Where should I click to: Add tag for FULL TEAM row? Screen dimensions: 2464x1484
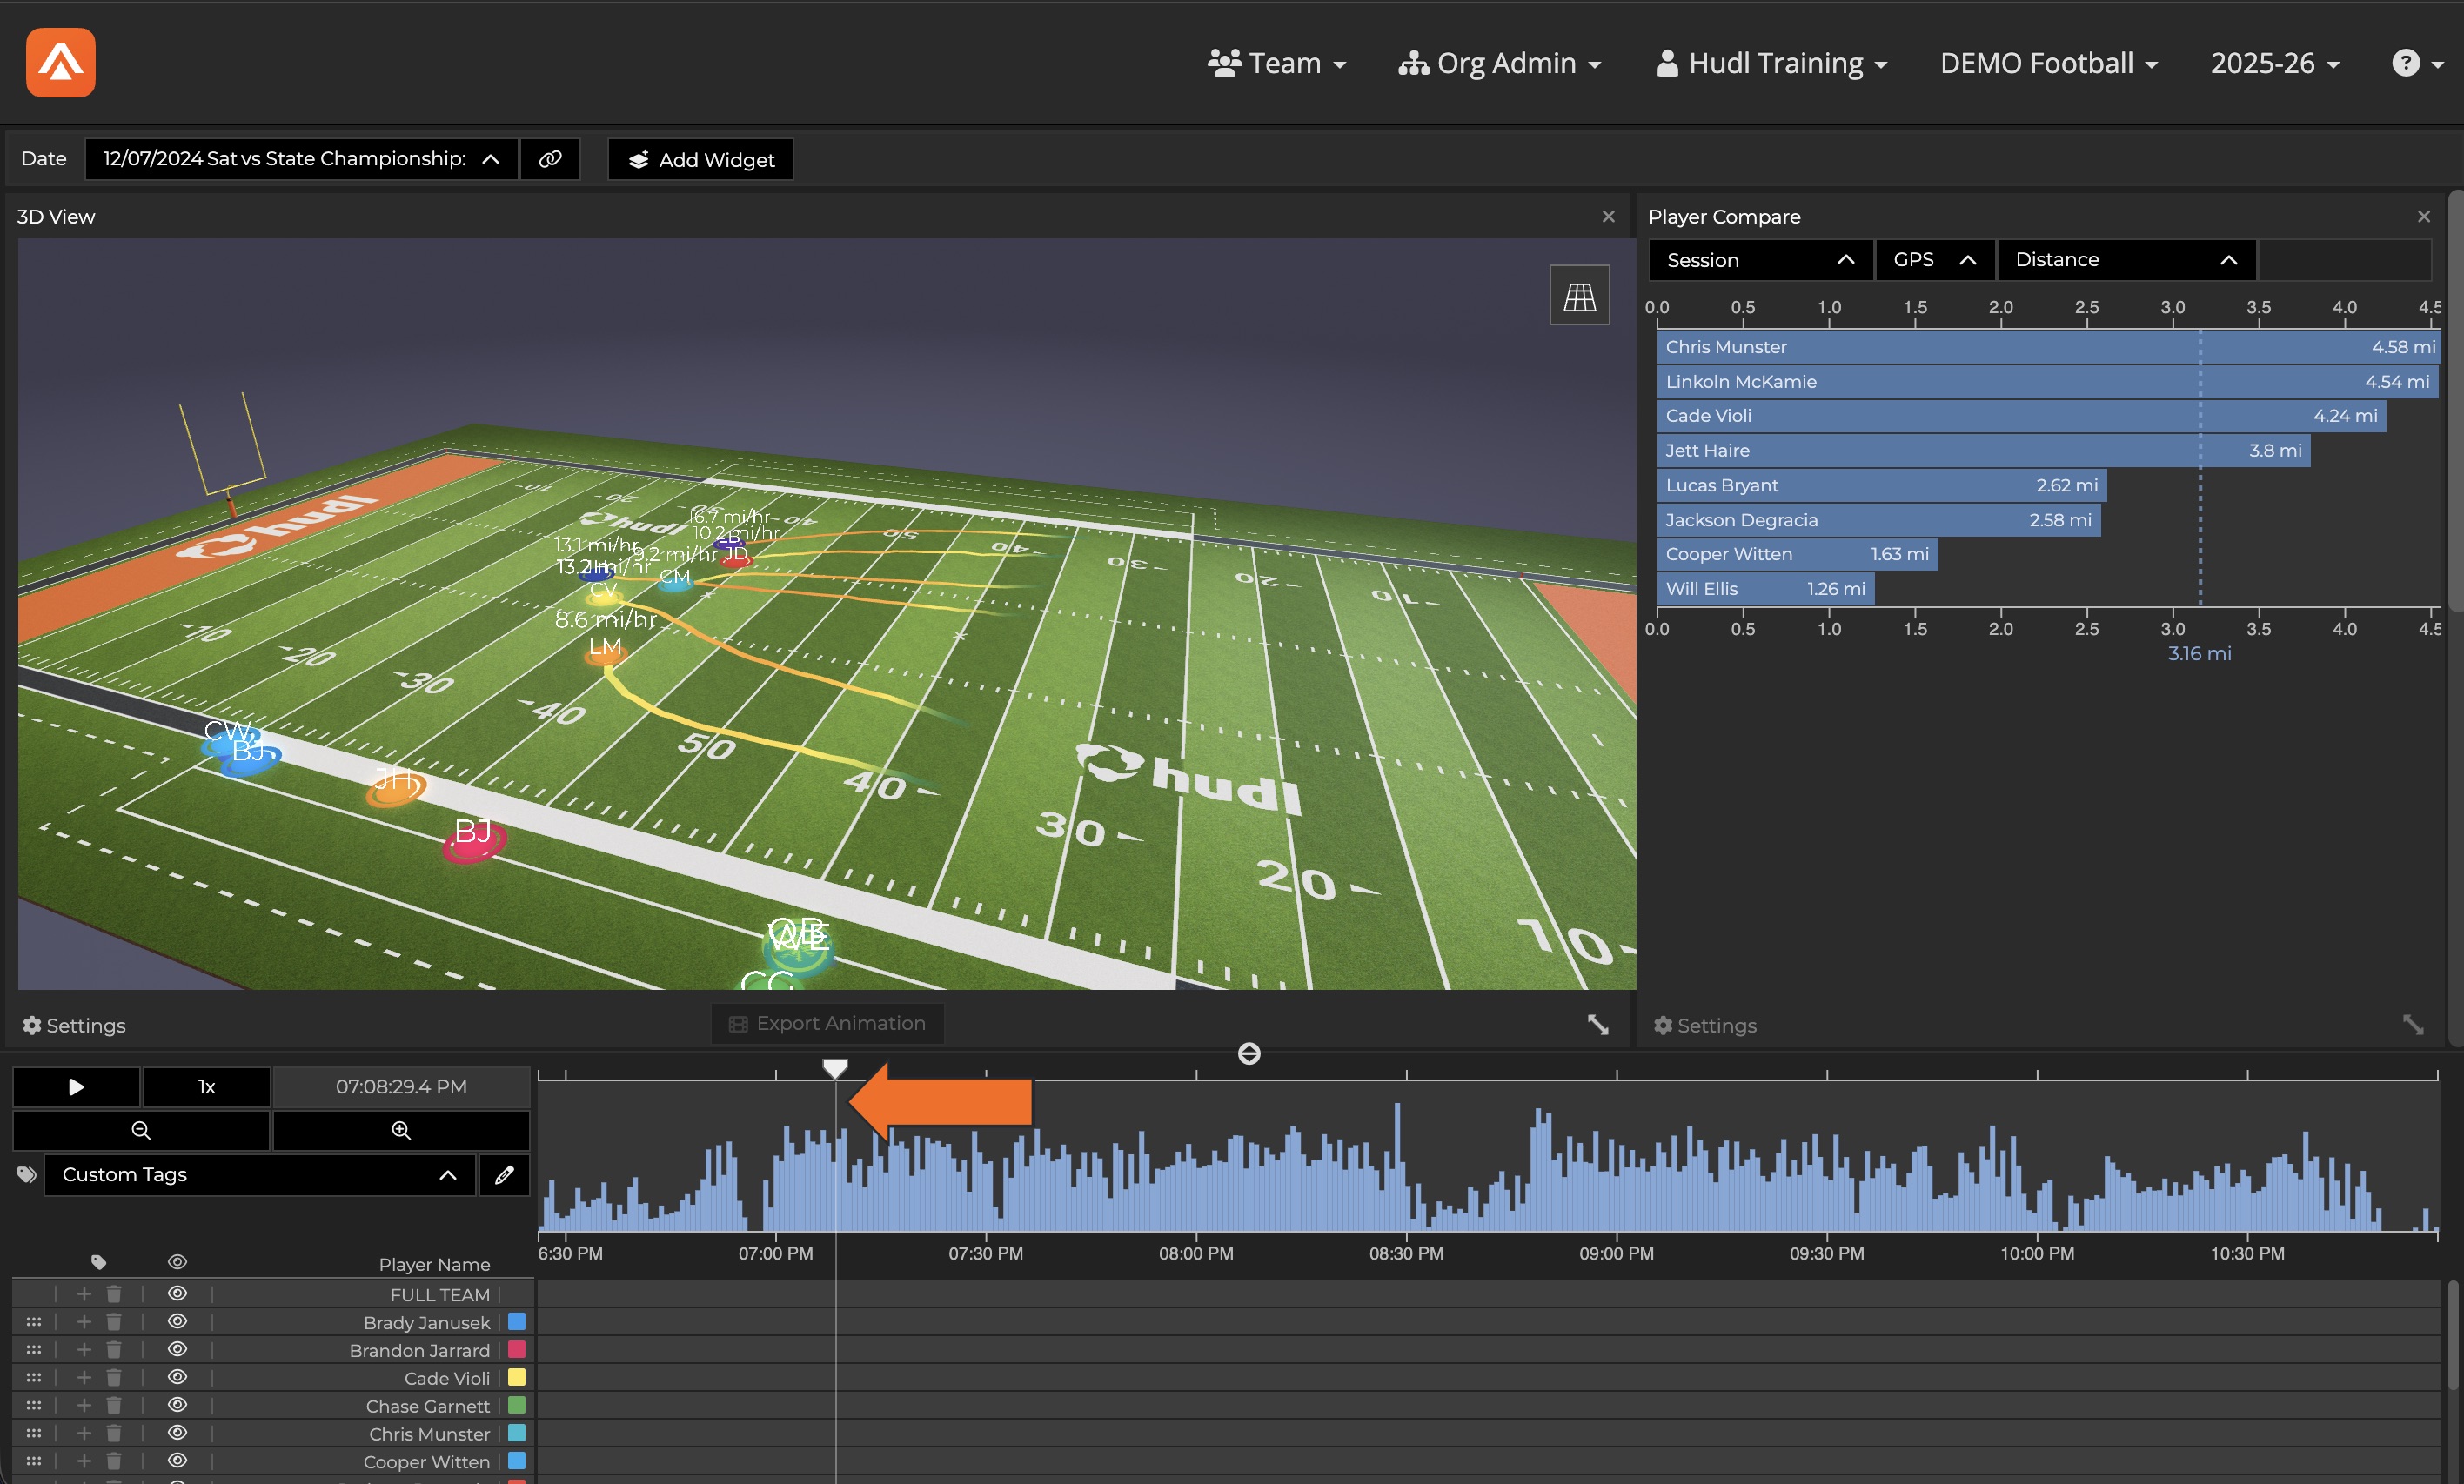84,1294
